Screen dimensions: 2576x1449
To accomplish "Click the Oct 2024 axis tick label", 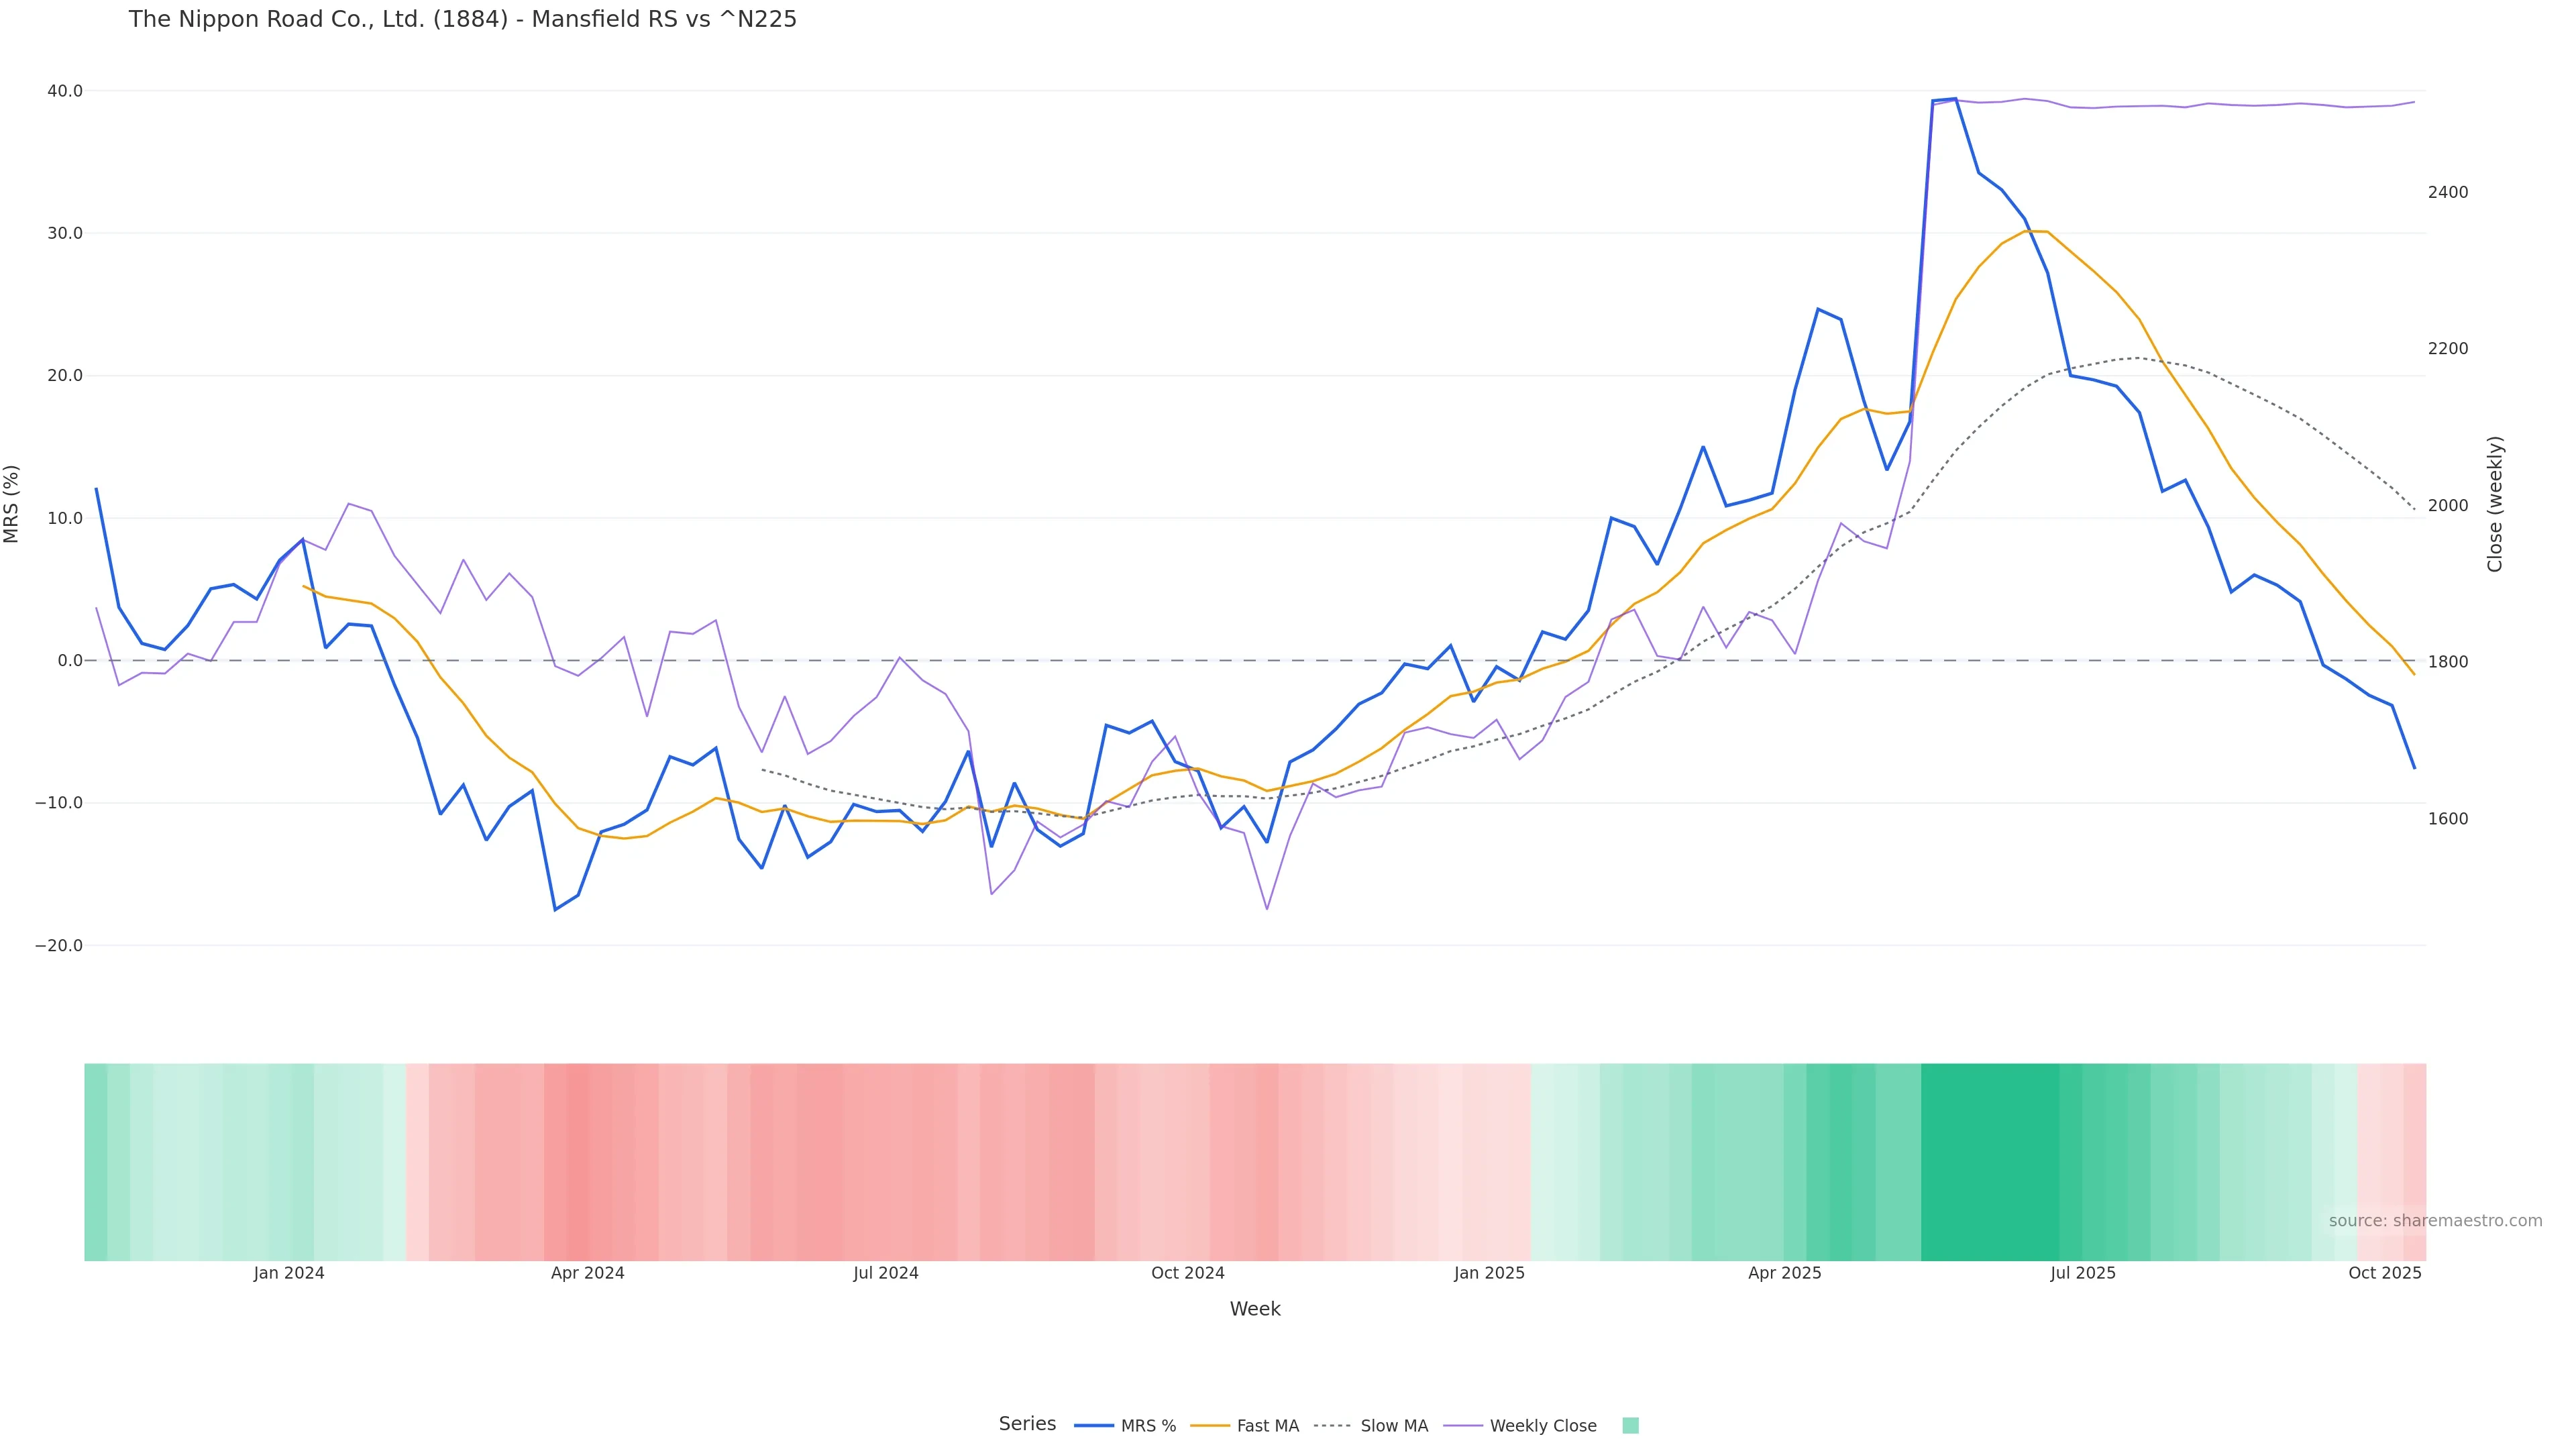I will pos(1187,1273).
